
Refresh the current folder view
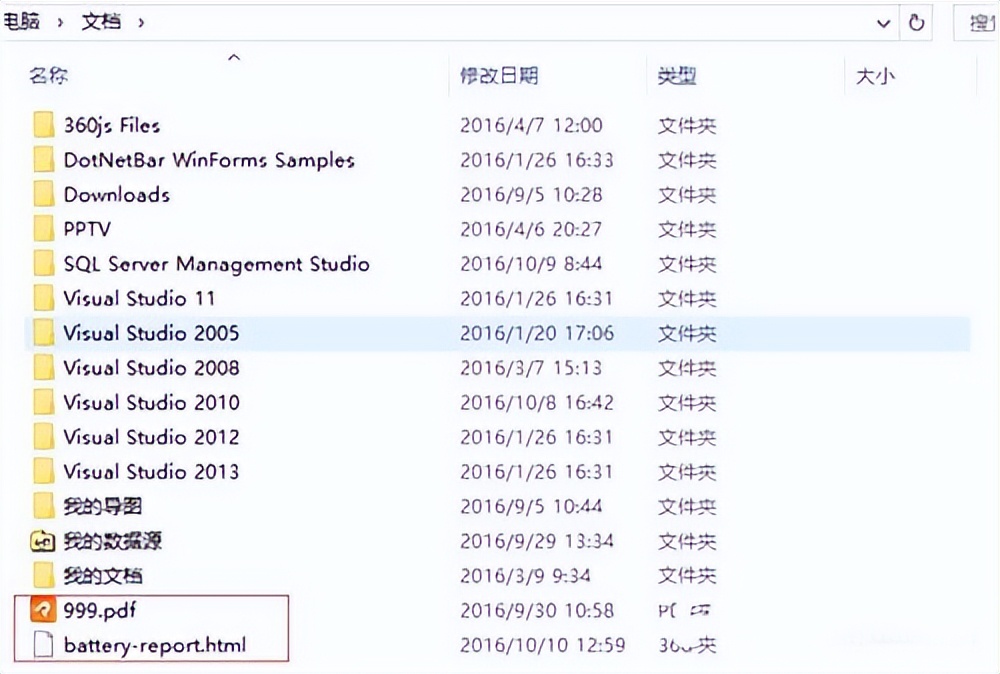(x=917, y=22)
